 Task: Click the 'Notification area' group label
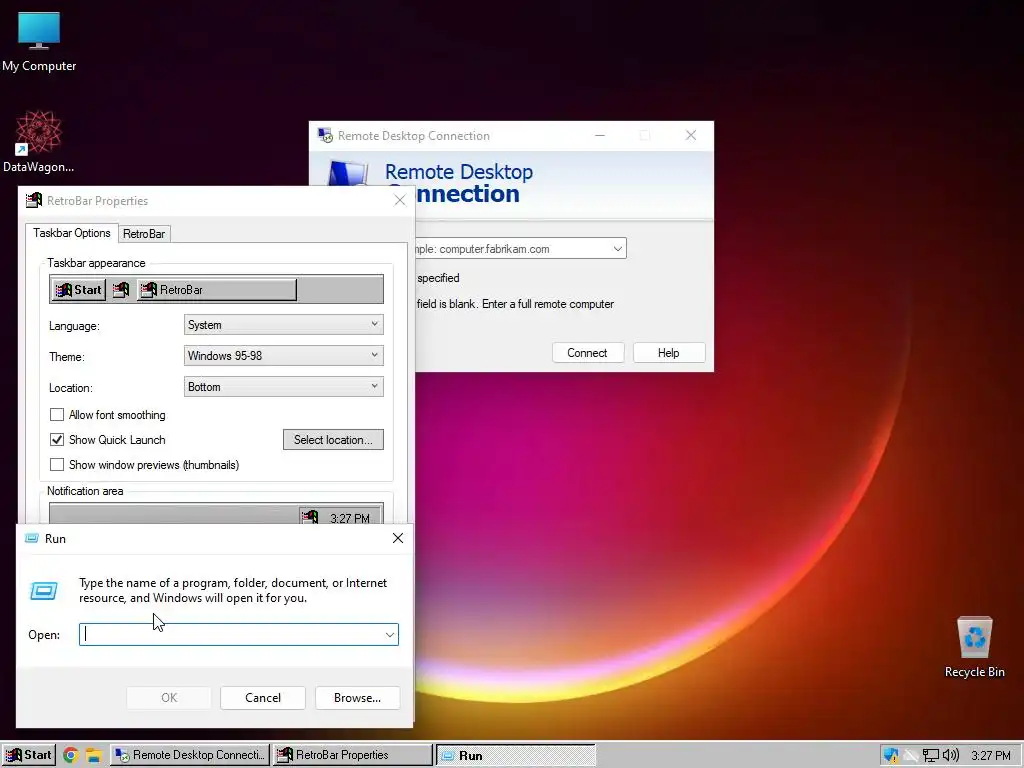click(85, 490)
